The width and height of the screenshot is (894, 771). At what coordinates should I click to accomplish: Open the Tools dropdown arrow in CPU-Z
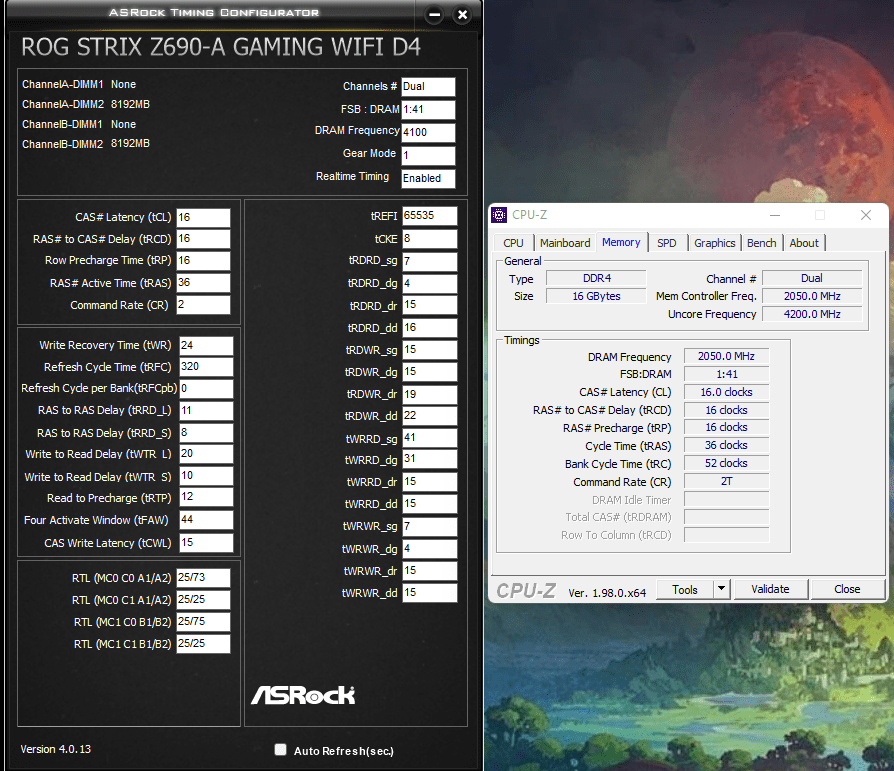tap(721, 589)
